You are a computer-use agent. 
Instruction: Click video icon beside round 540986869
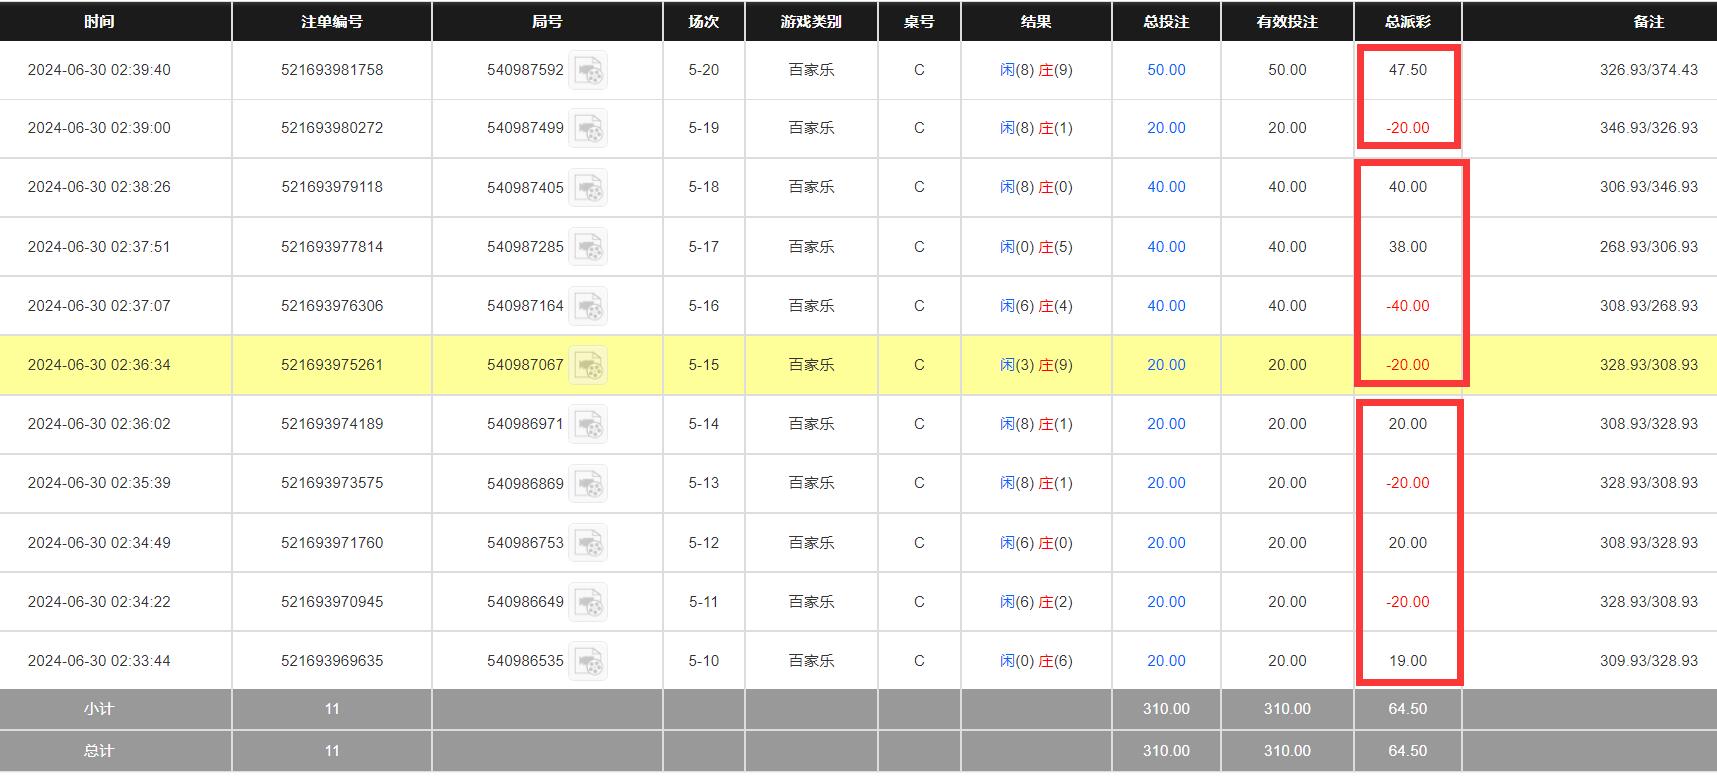(588, 483)
